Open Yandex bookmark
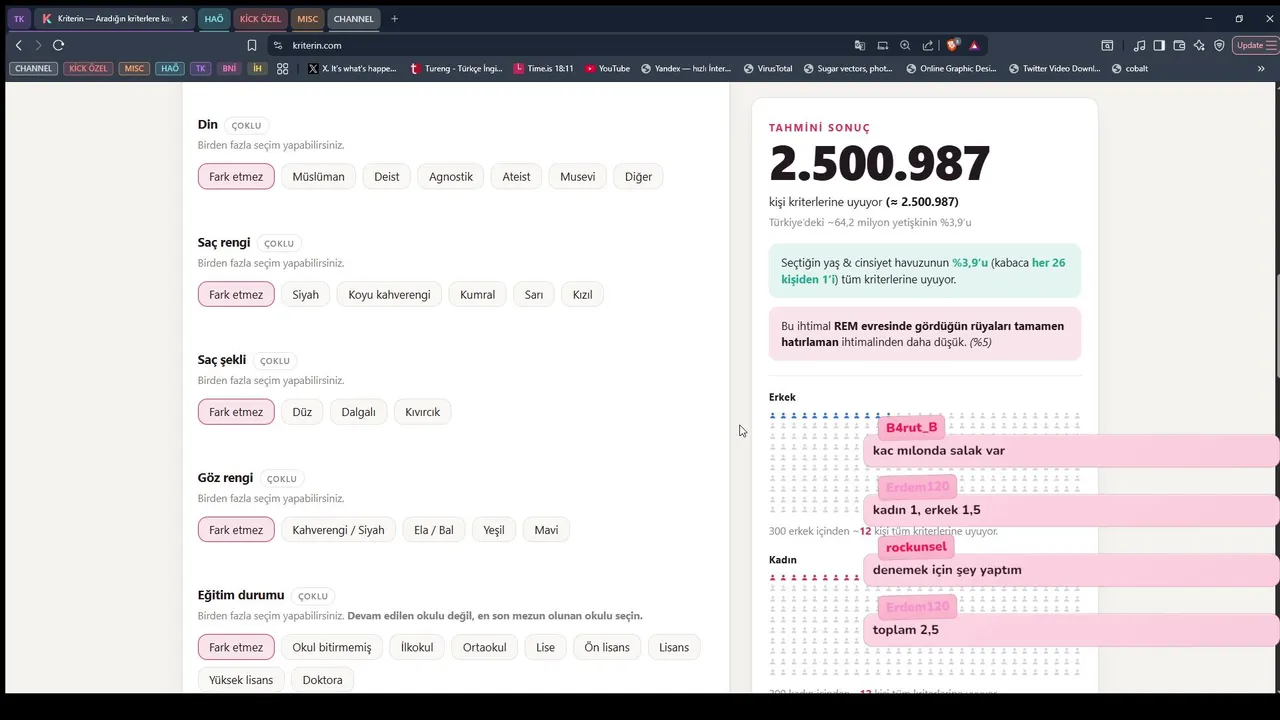The width and height of the screenshot is (1280, 720). [x=685, y=69]
